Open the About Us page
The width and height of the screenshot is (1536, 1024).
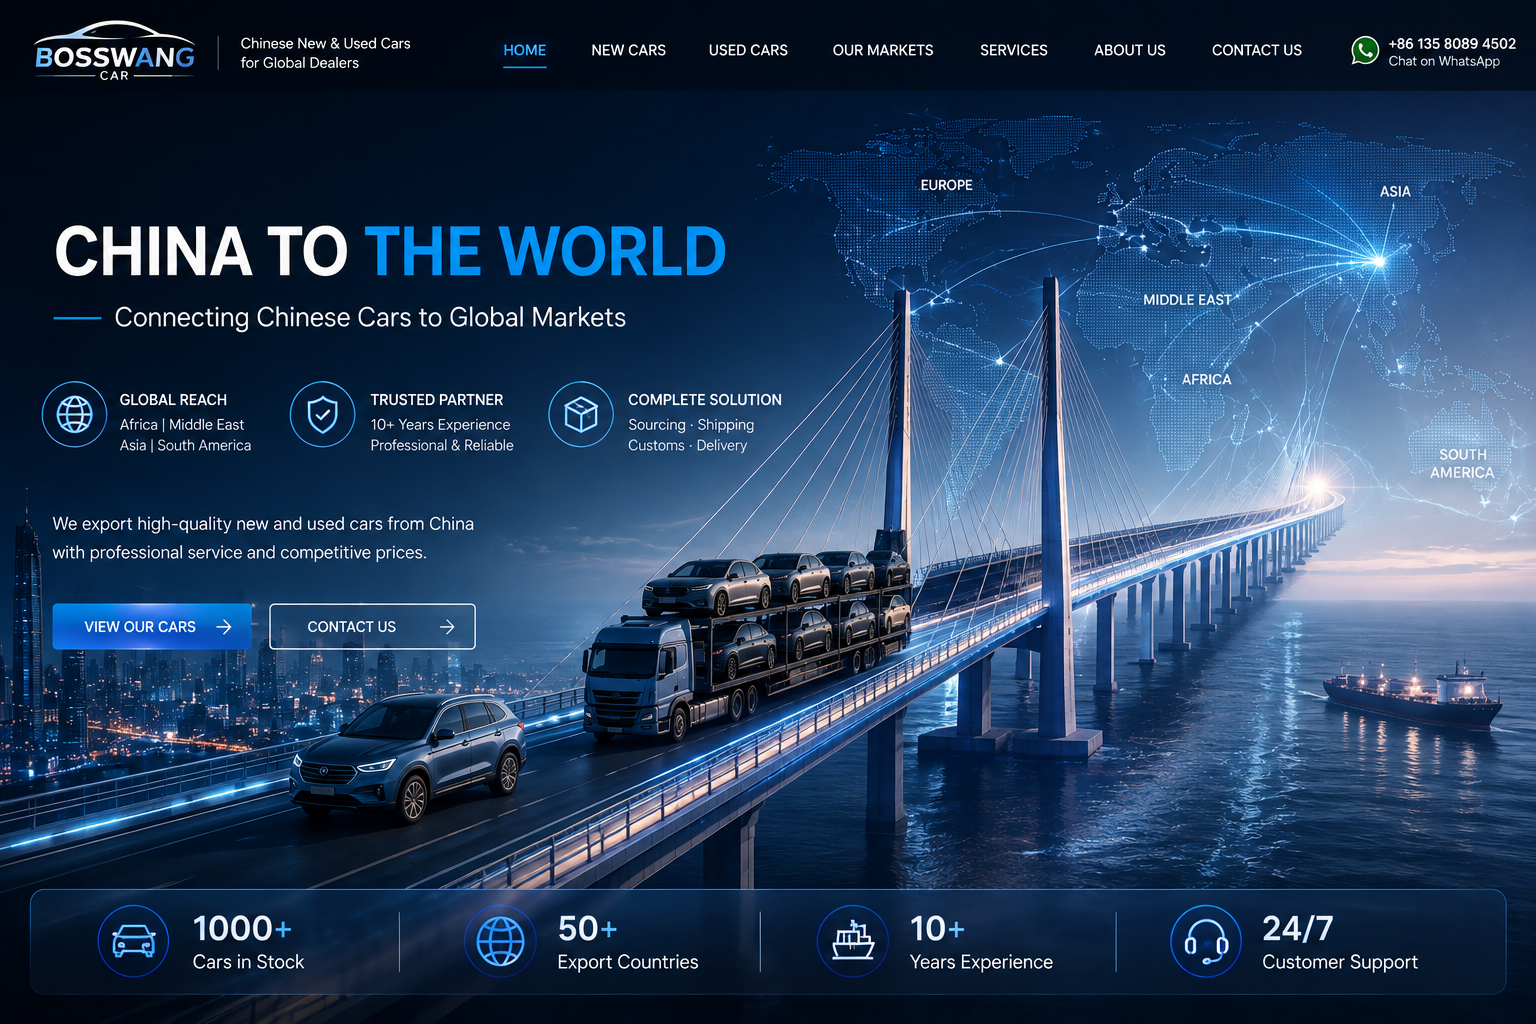point(1130,50)
